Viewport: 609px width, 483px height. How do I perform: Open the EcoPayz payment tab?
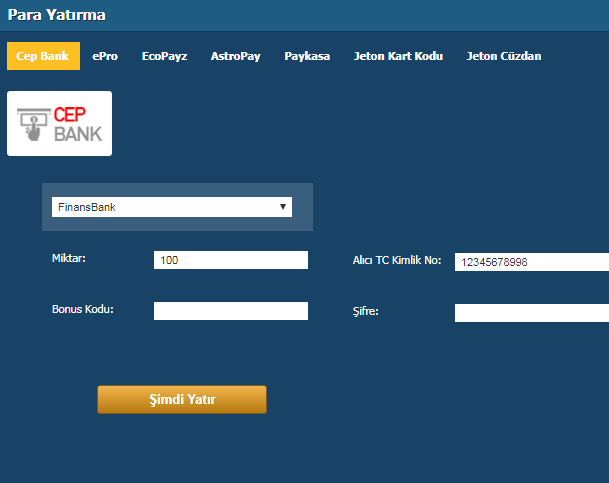point(164,56)
